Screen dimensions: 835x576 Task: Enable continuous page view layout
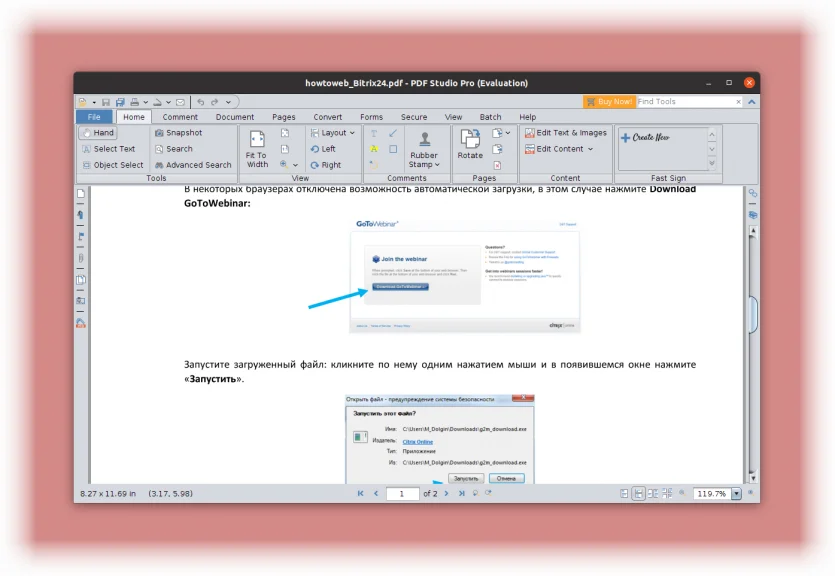click(638, 493)
